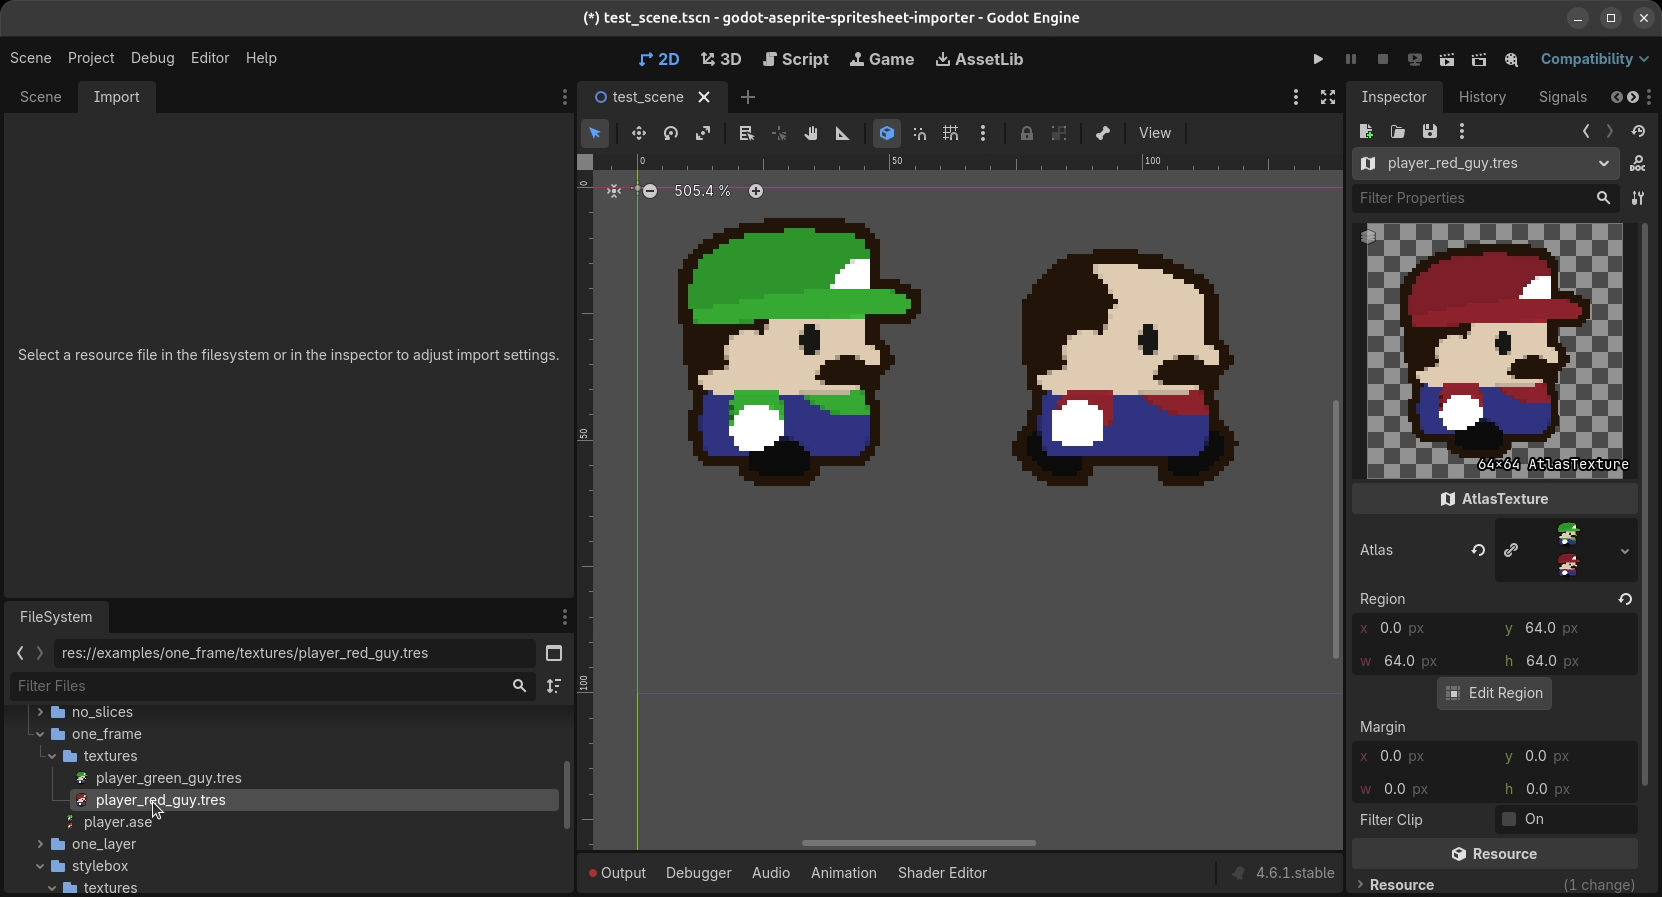1662x897 pixels.
Task: Activate the Rotate Mode tool
Action: point(671,133)
